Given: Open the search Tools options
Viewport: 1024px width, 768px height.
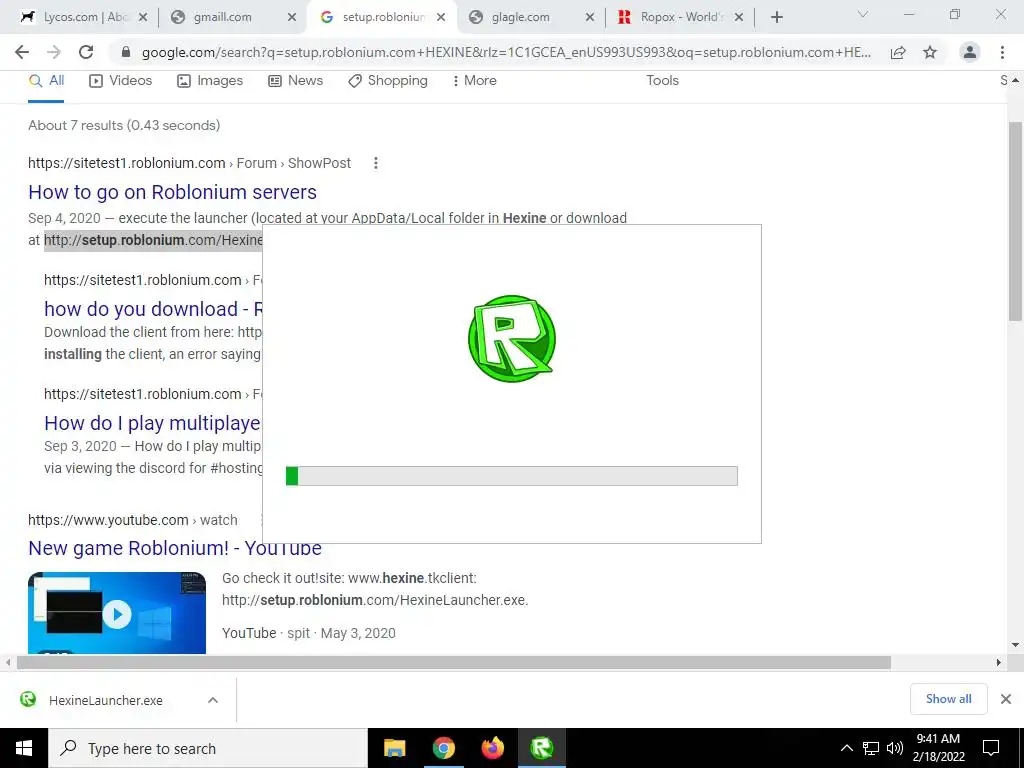Looking at the screenshot, I should 662,80.
